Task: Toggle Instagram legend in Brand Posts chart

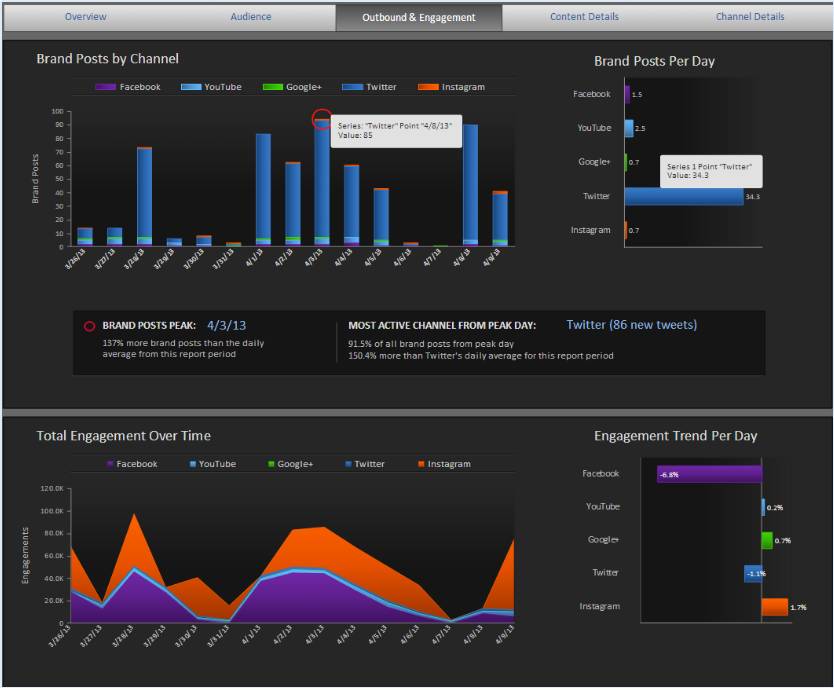Action: point(451,87)
